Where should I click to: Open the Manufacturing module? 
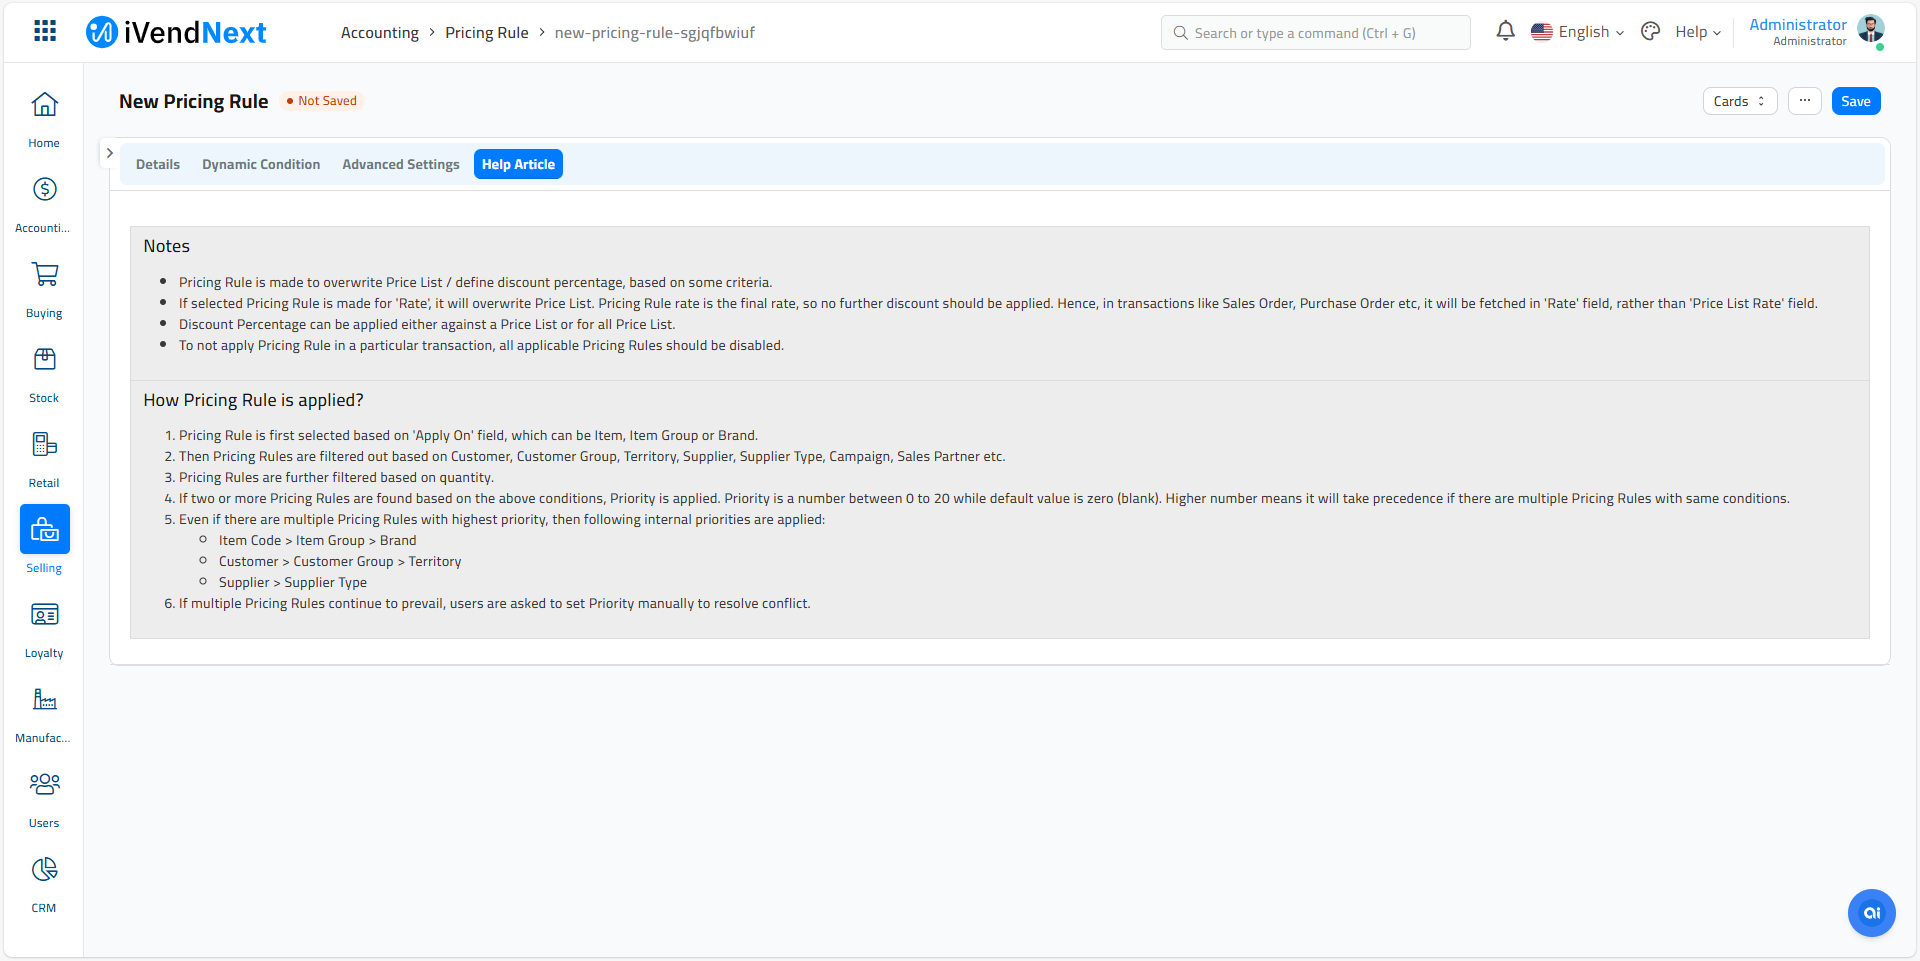(44, 708)
